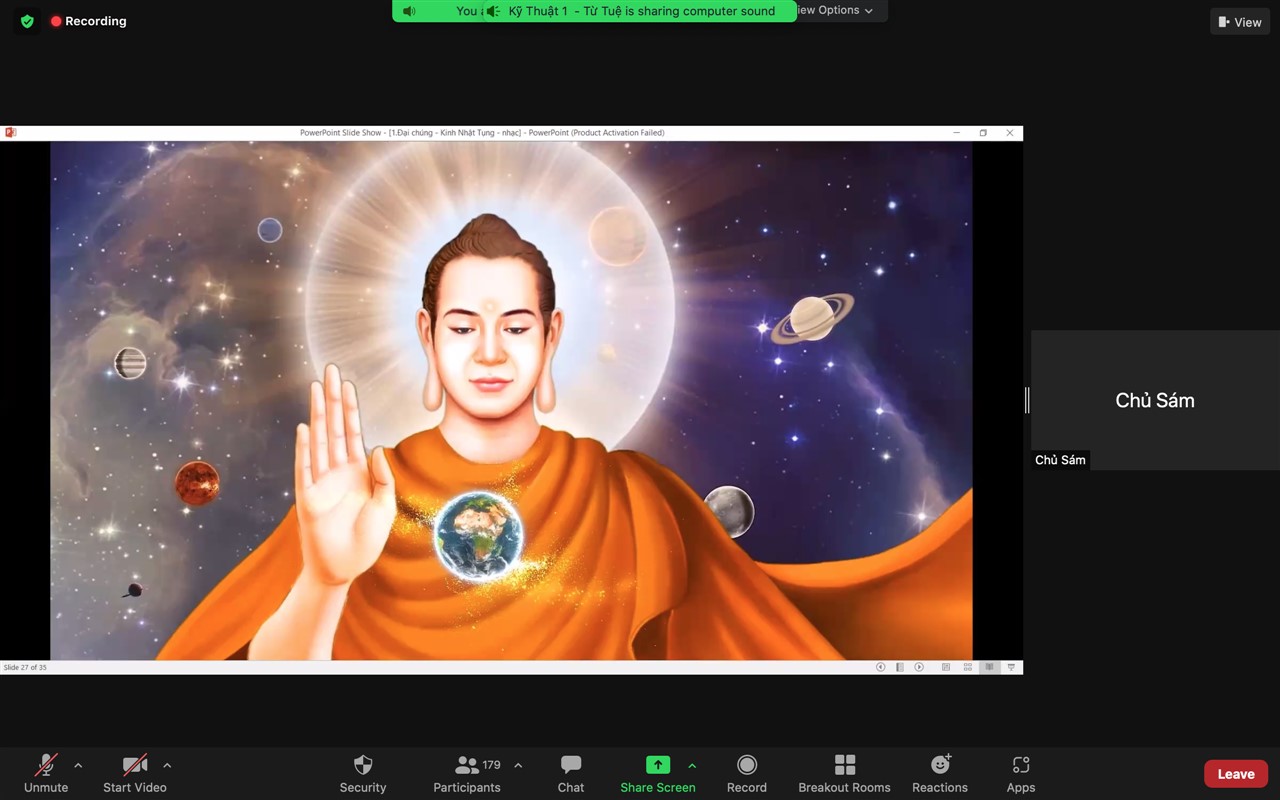Image resolution: width=1280 pixels, height=800 pixels.
Task: Click the Recording indicator
Action: click(88, 21)
